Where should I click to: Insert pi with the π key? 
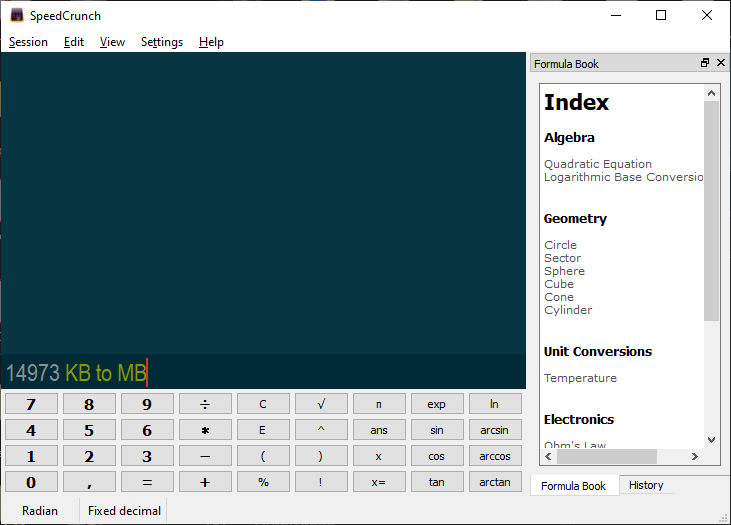point(379,404)
